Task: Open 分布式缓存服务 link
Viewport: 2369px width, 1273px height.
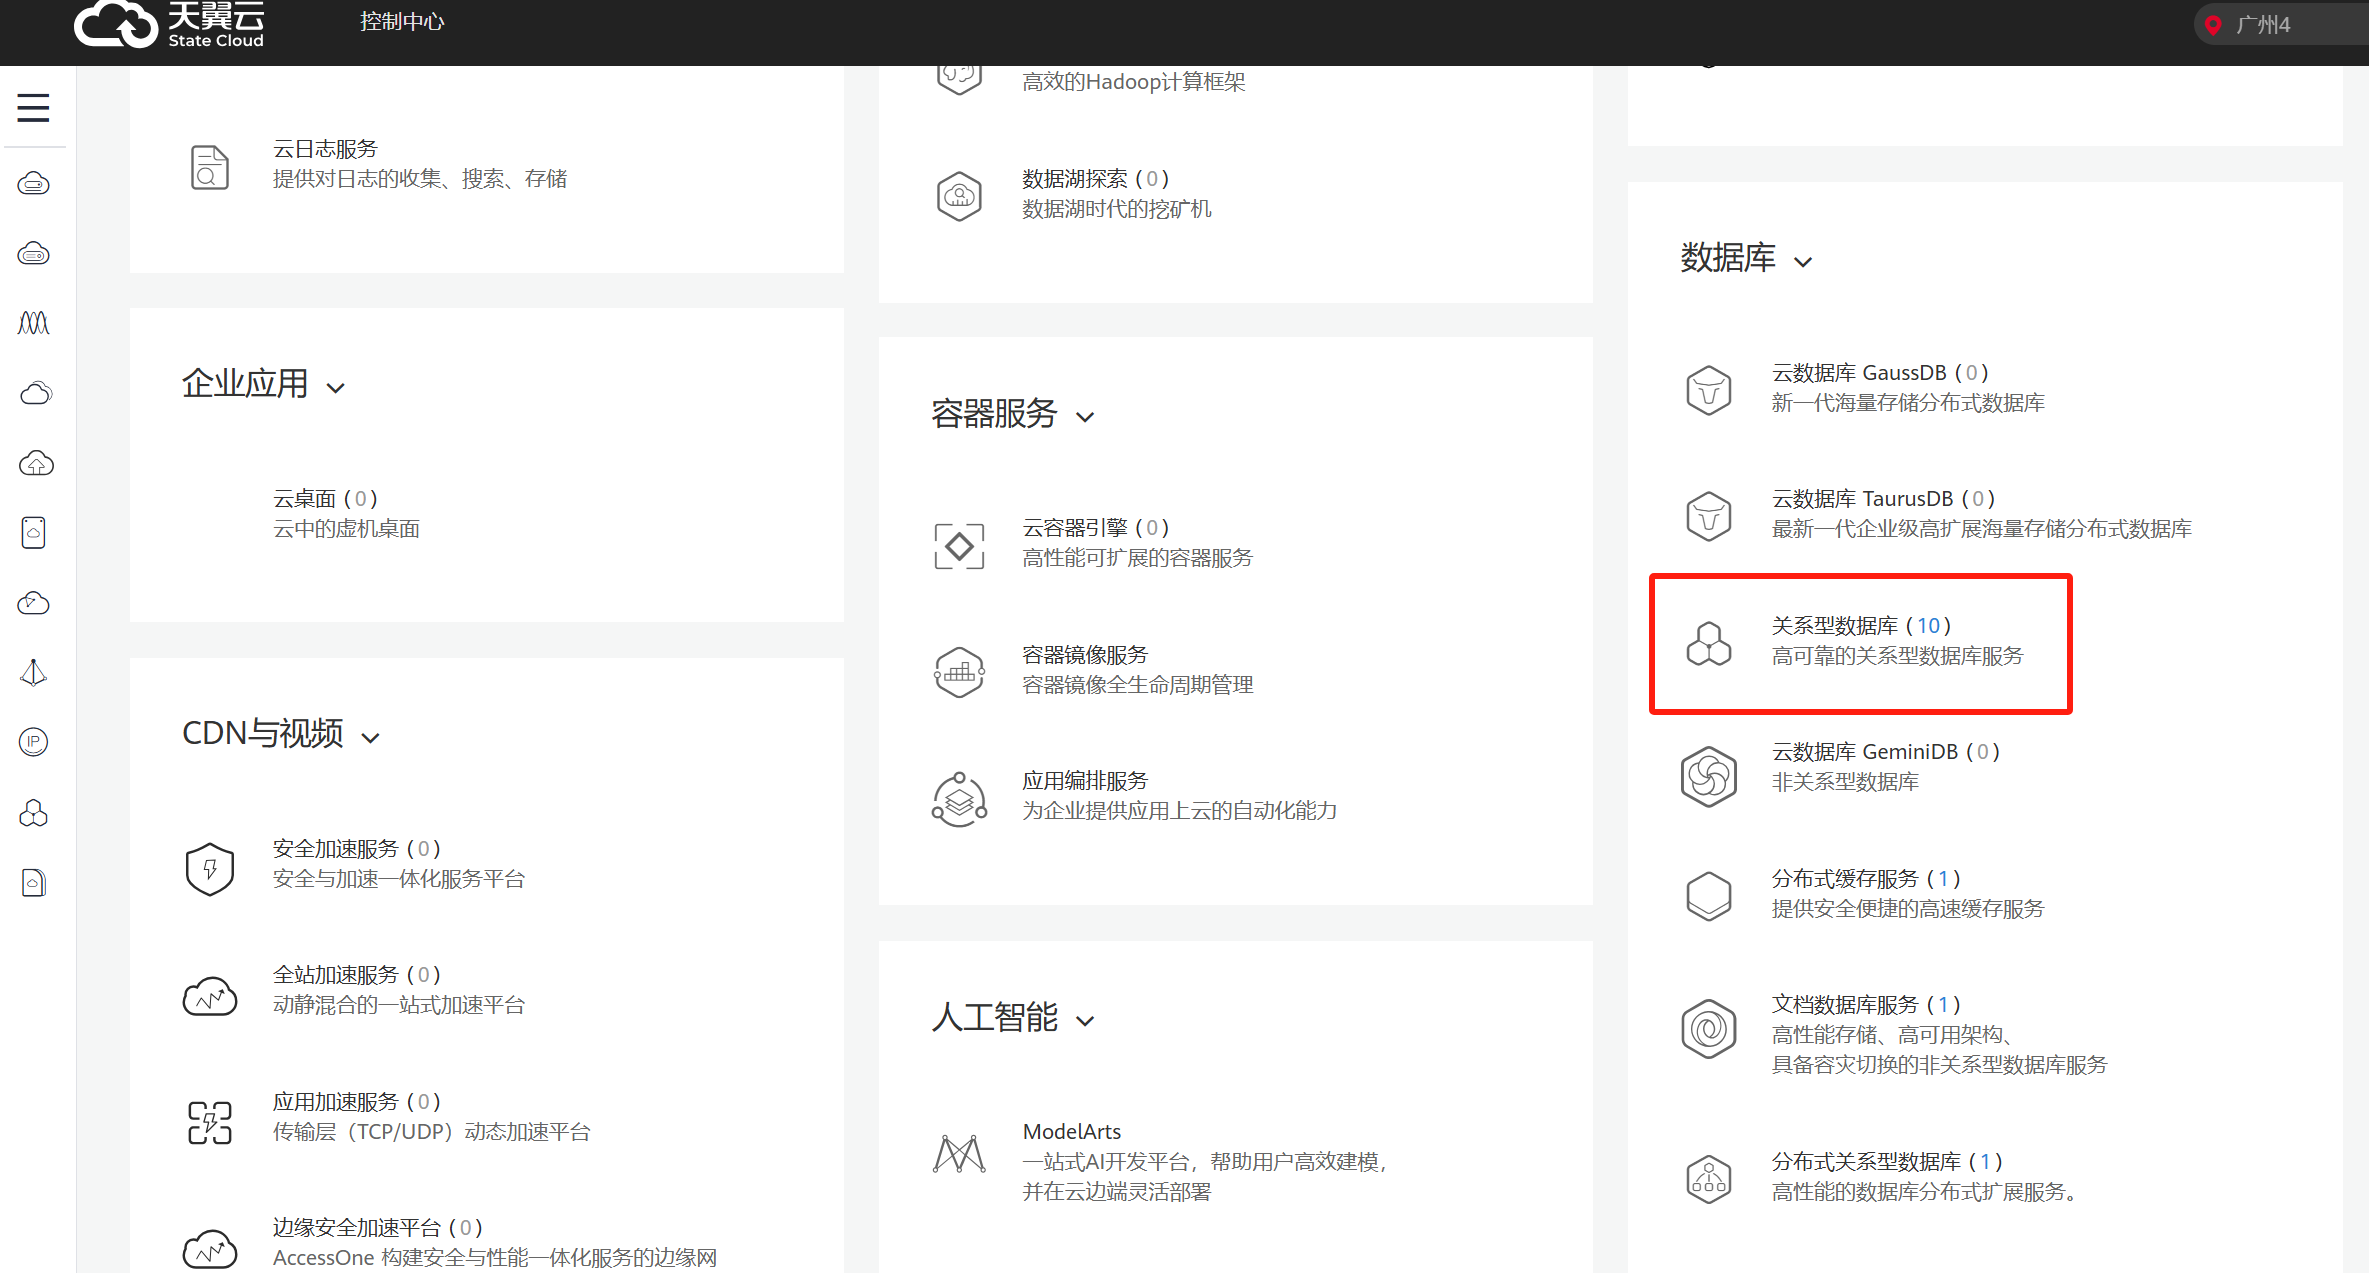Action: pyautogui.click(x=1866, y=879)
